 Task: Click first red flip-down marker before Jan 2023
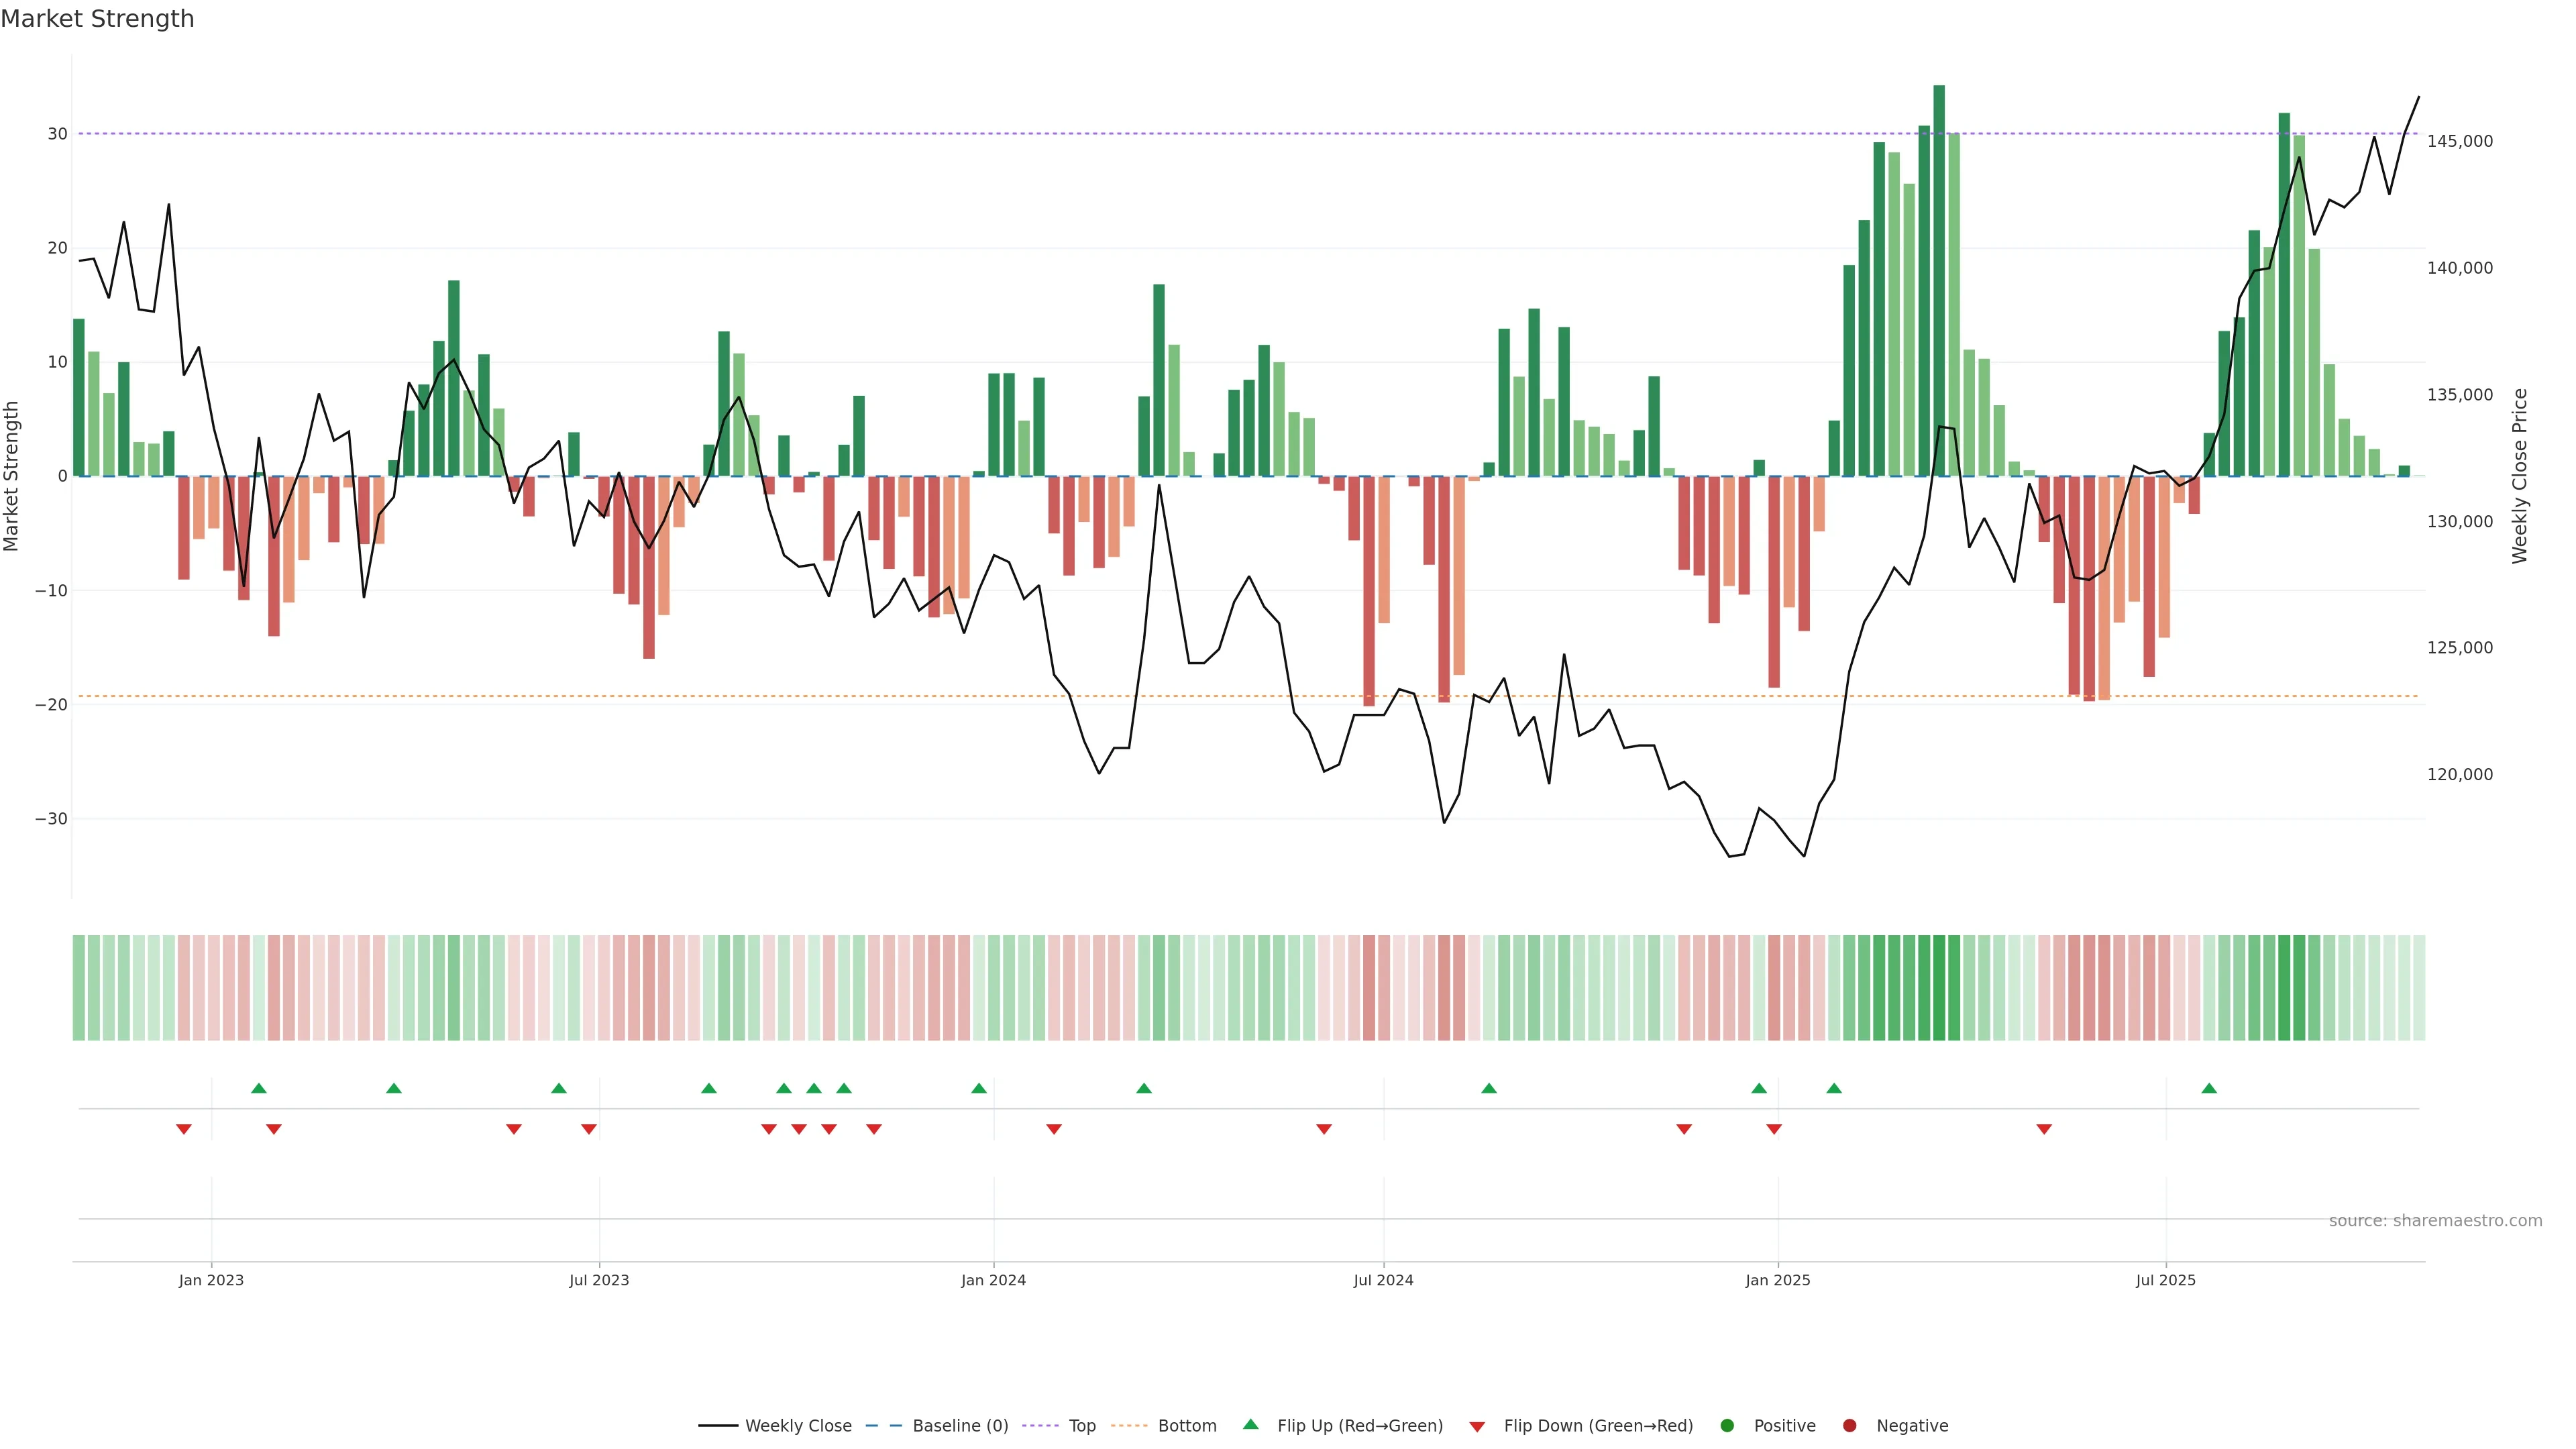point(184,1129)
